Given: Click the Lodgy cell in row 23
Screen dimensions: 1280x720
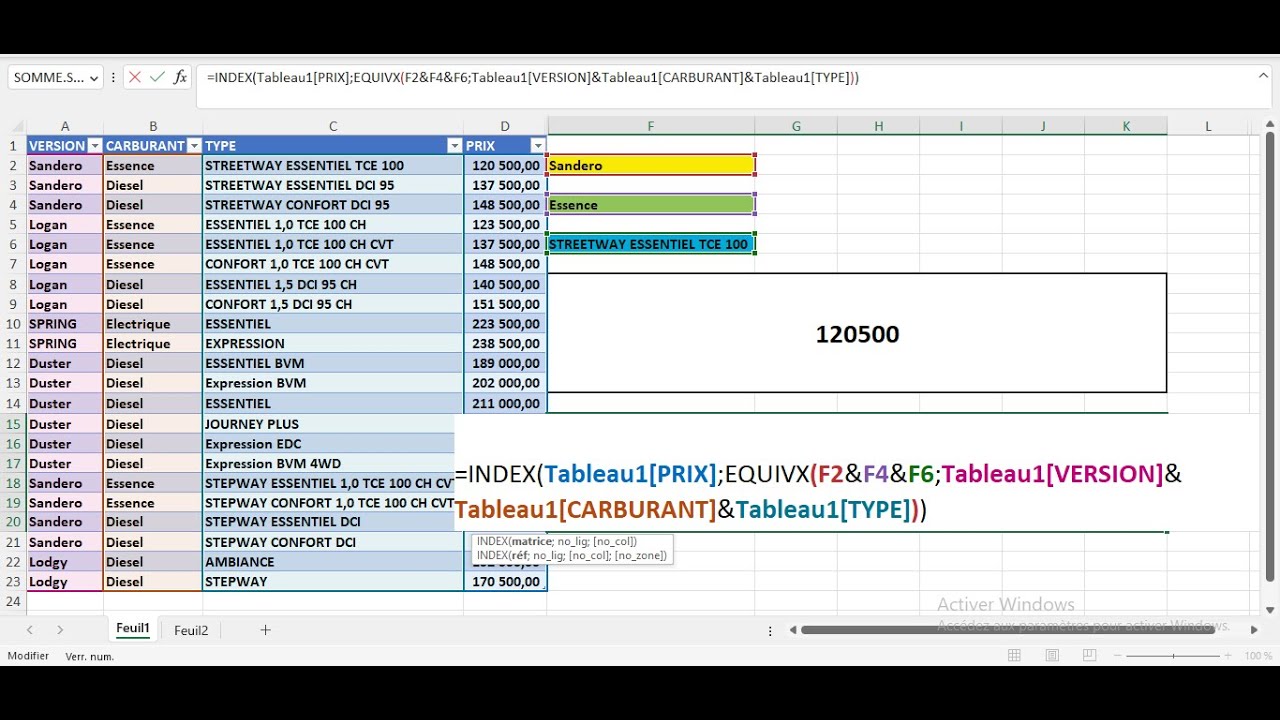Looking at the screenshot, I should 65,582.
